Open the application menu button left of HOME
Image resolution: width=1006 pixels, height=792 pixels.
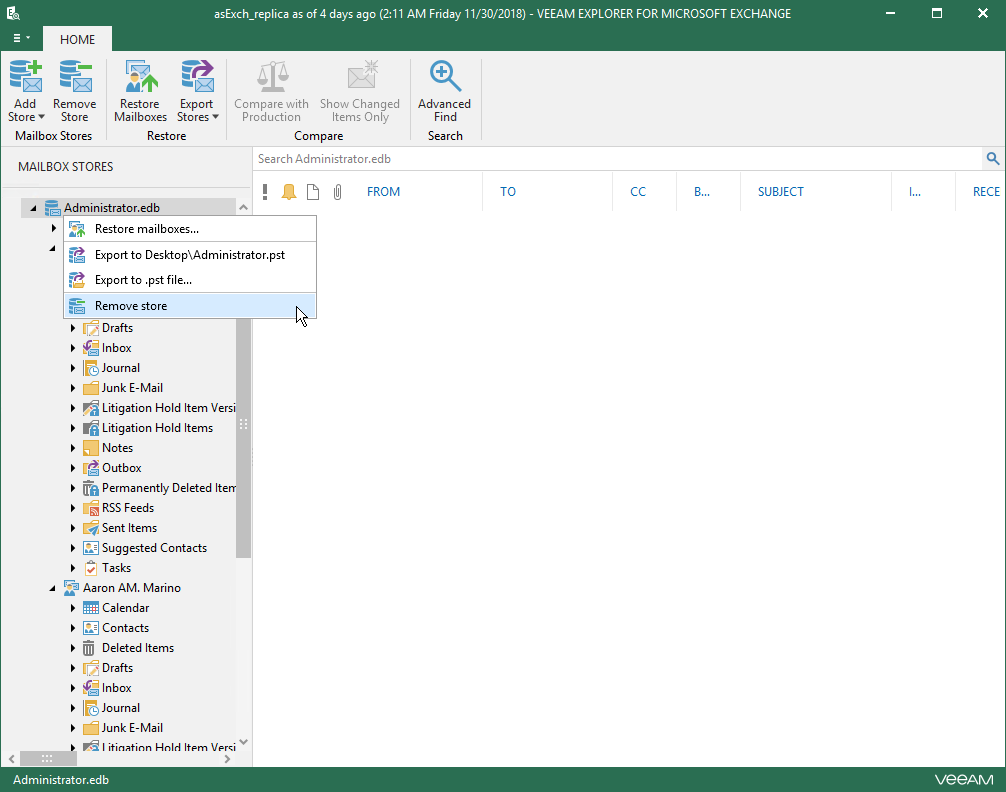(21, 39)
